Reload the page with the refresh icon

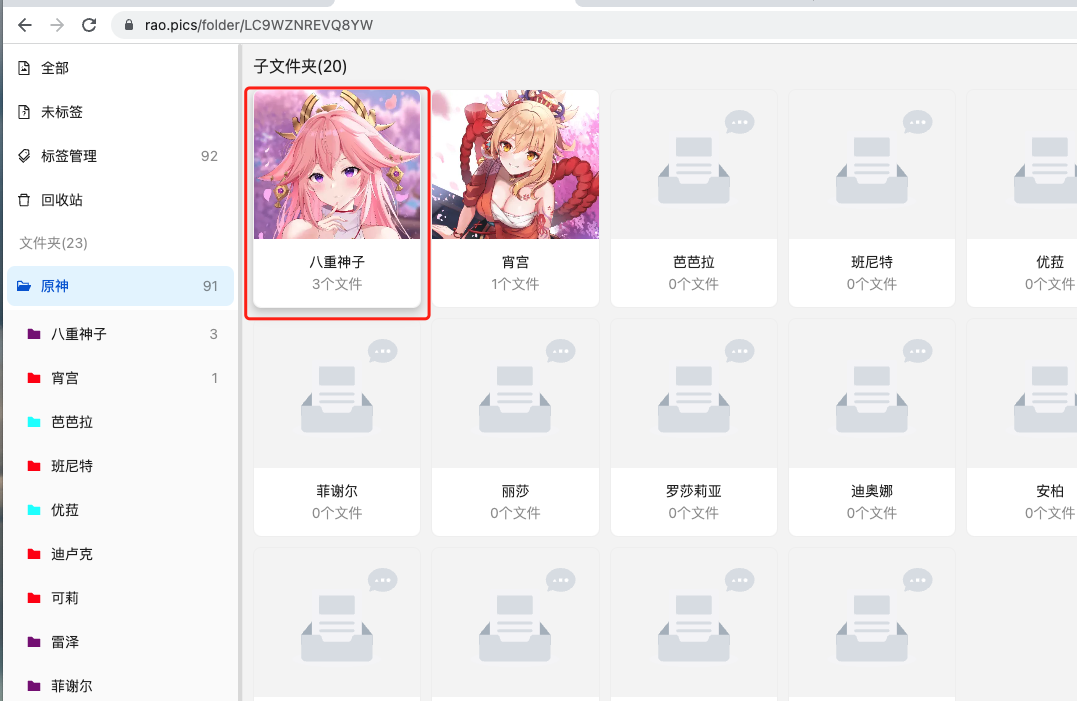(89, 25)
